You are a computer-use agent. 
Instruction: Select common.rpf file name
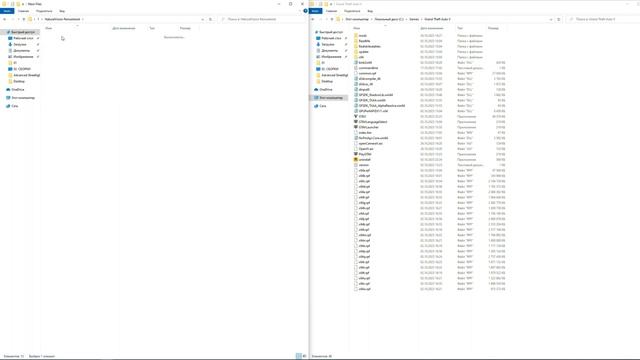click(367, 73)
